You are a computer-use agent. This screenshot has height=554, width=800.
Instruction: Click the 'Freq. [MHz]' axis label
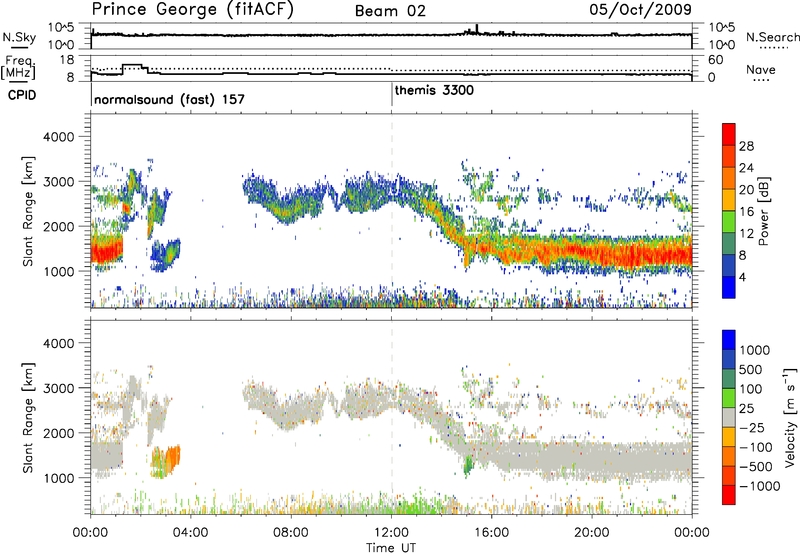coord(19,68)
